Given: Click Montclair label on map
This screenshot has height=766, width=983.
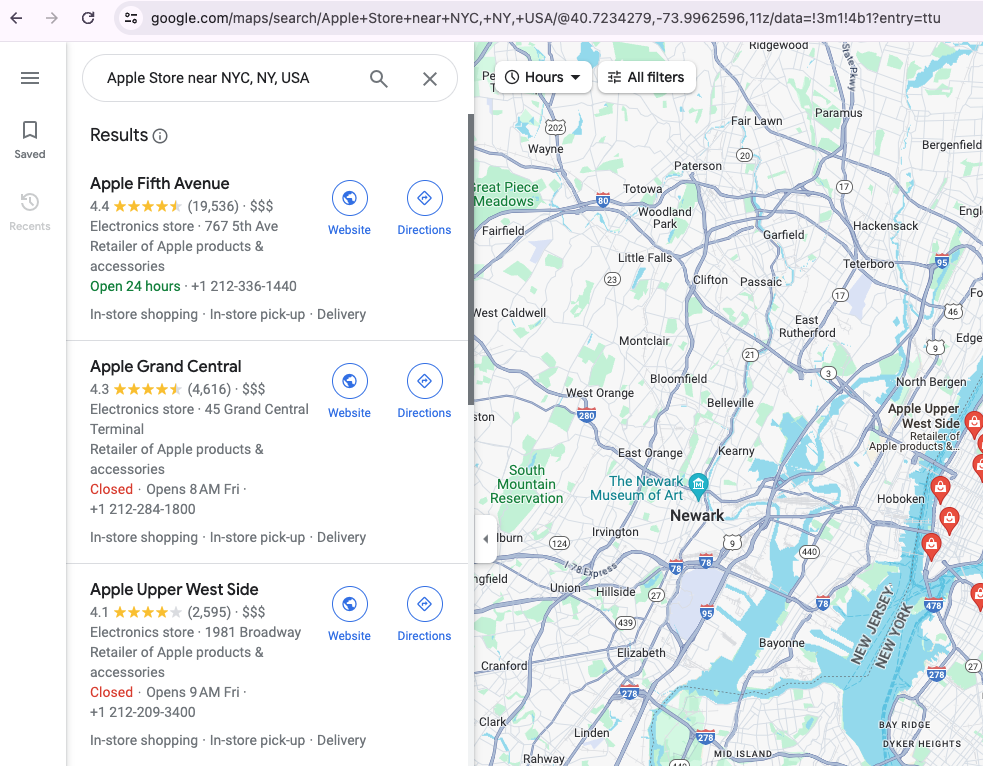Looking at the screenshot, I should [644, 341].
